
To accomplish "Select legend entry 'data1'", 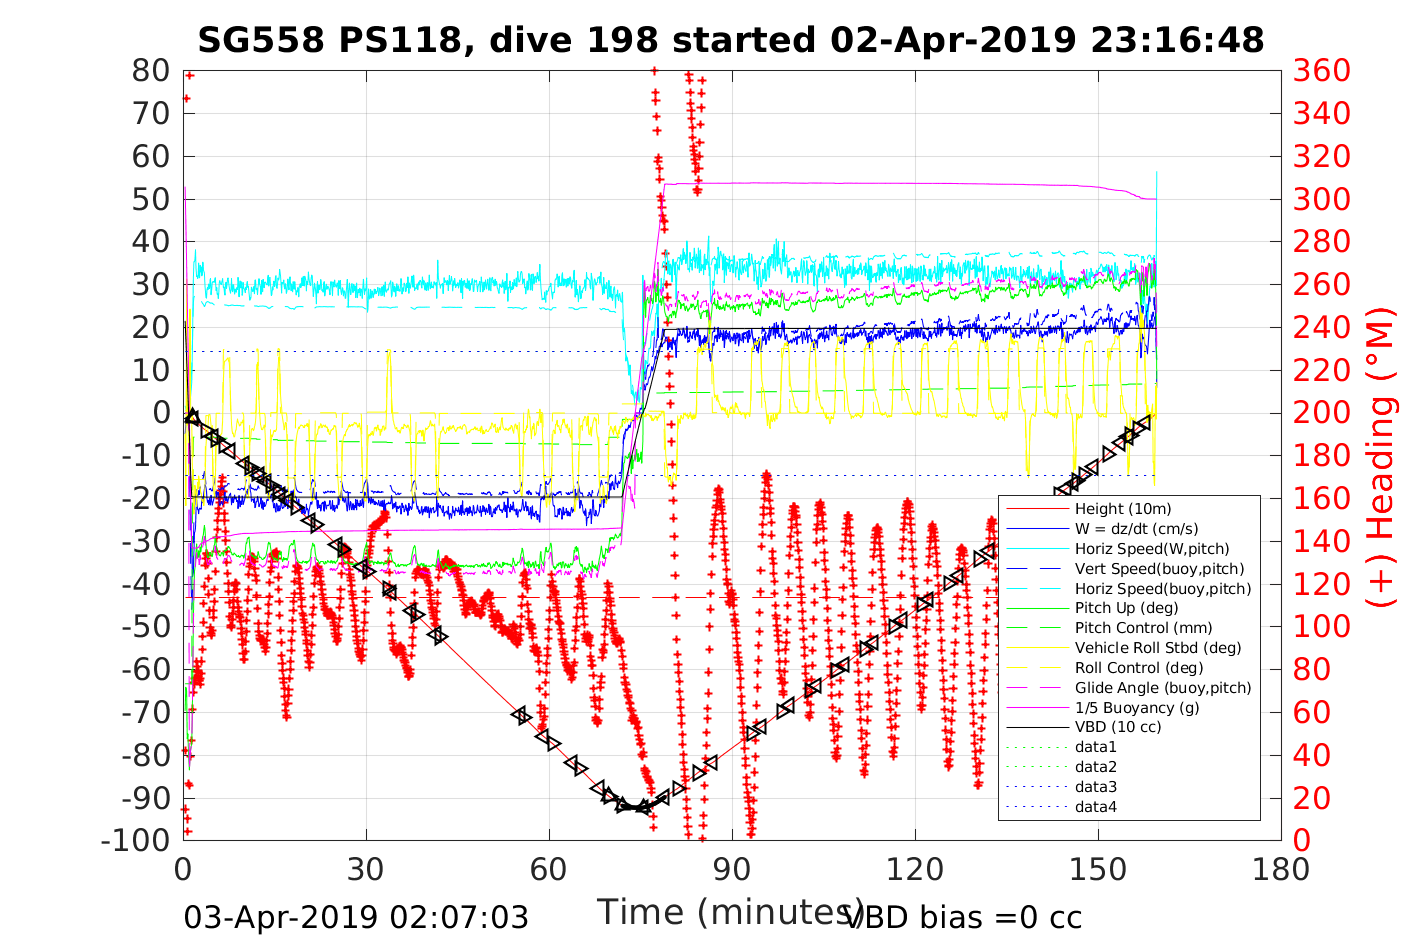I will [x=1096, y=747].
